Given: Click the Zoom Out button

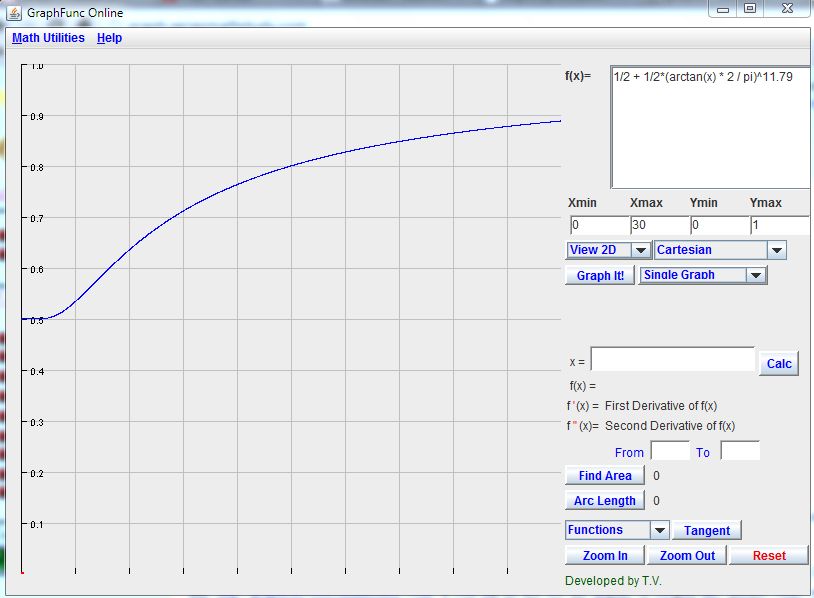Looking at the screenshot, I should tap(687, 555).
